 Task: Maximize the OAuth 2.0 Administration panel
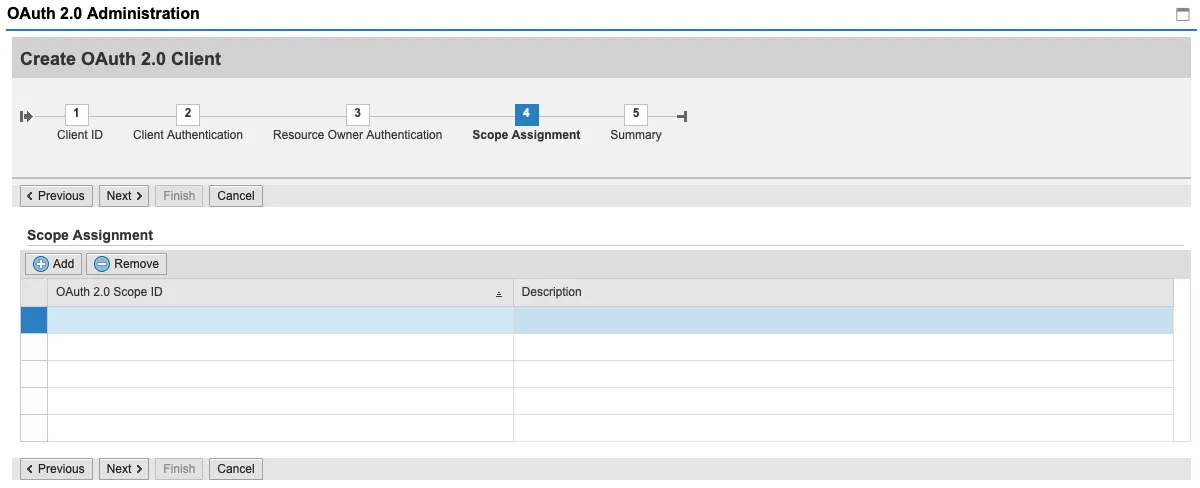(1184, 14)
